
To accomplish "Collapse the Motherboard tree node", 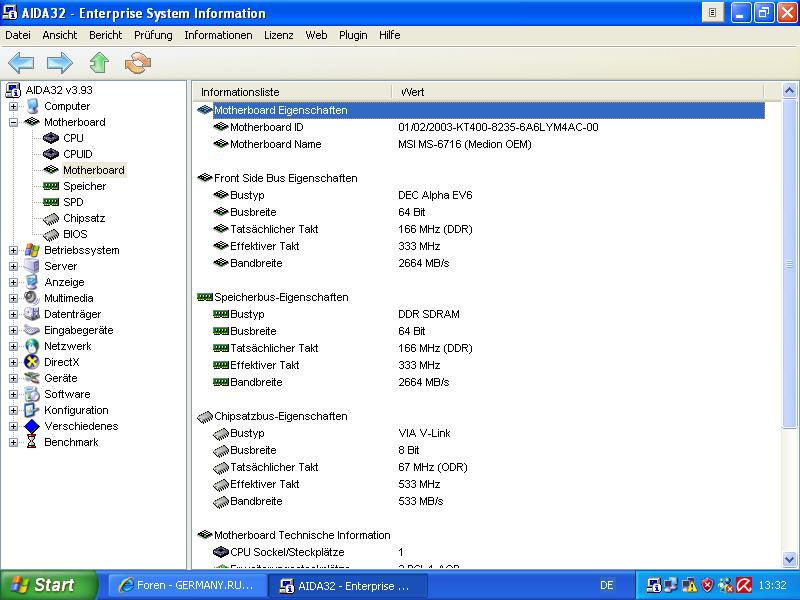I will pyautogui.click(x=14, y=122).
